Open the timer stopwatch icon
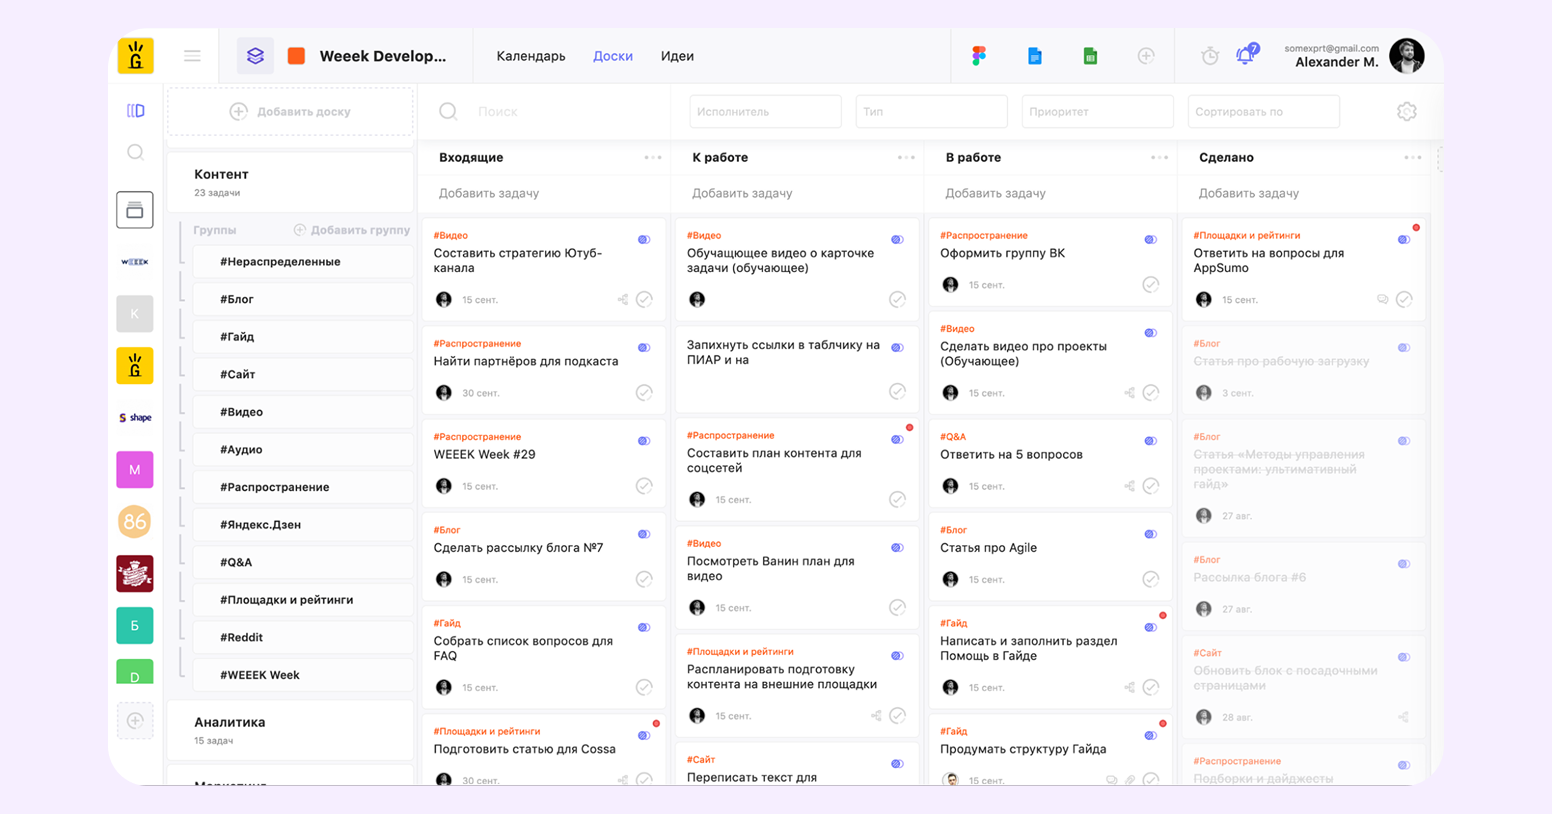1552x814 pixels. tap(1210, 56)
